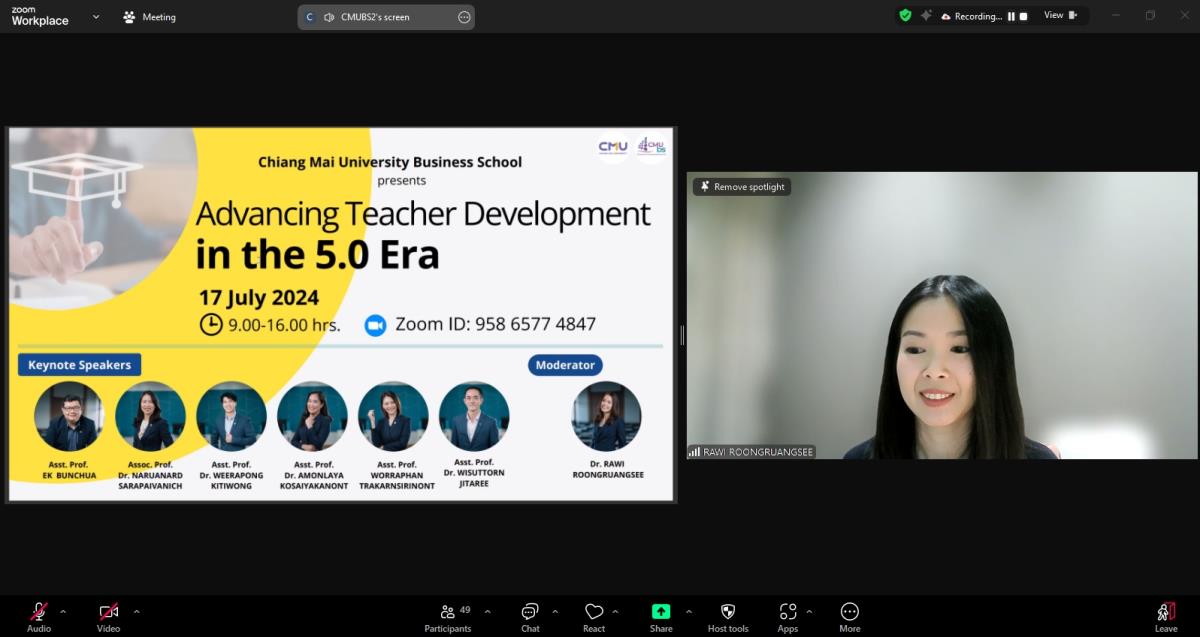
Task: Open Host tools shield menu
Action: 728,617
